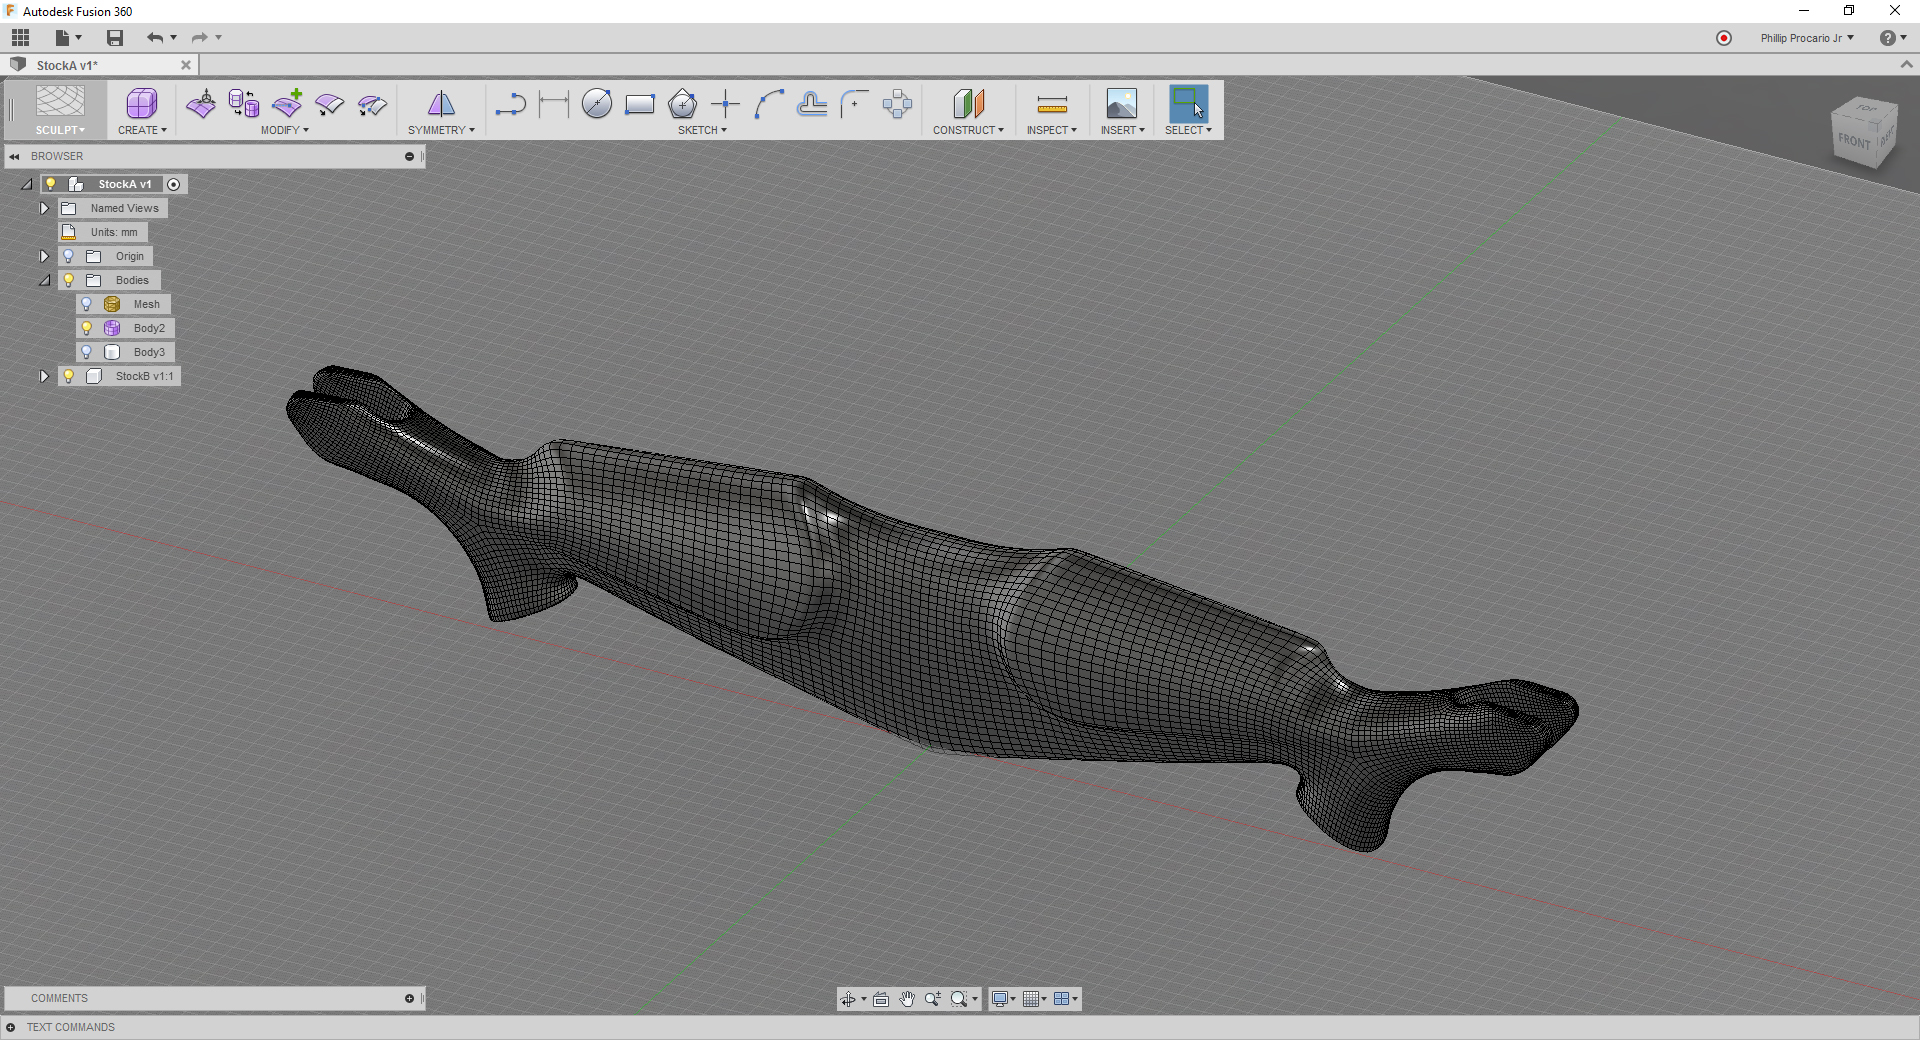Screen dimensions: 1920x1040
Task: Hide Body2 using its lightbulb
Action: [x=86, y=328]
